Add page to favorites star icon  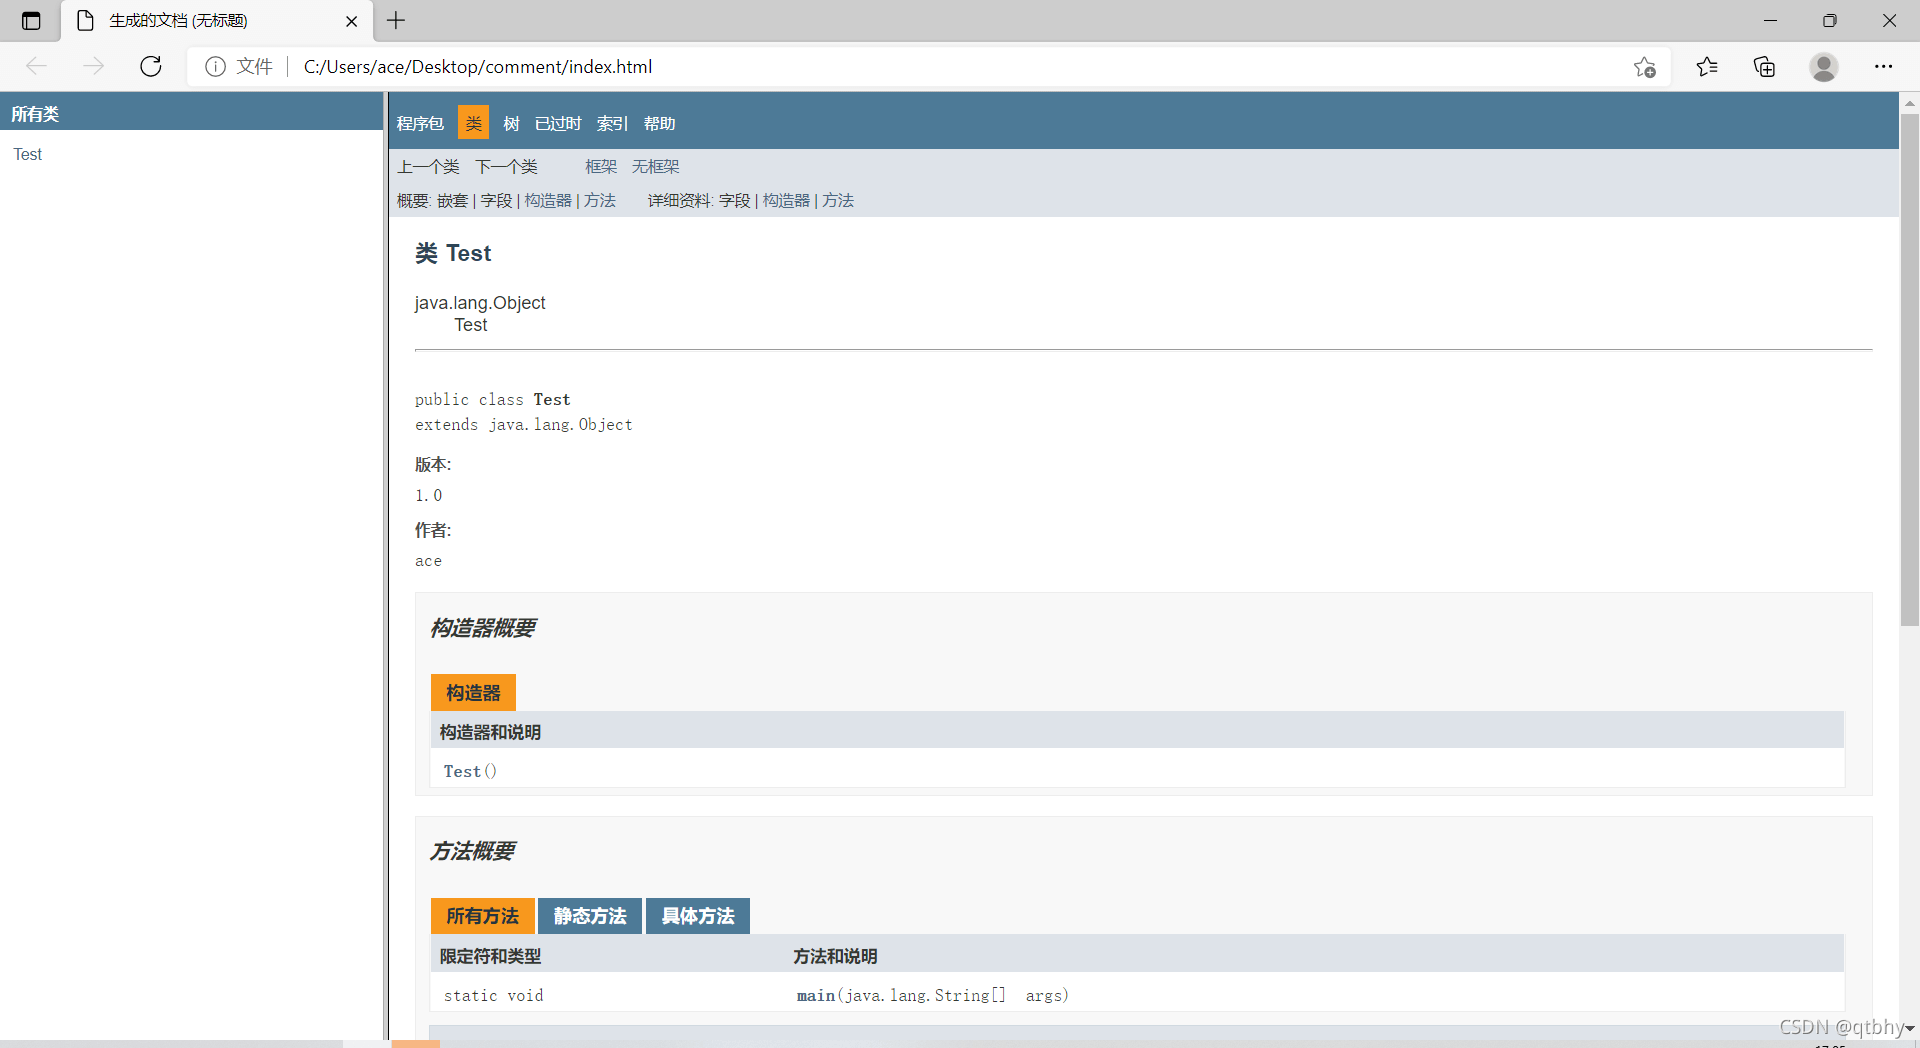(x=1645, y=67)
